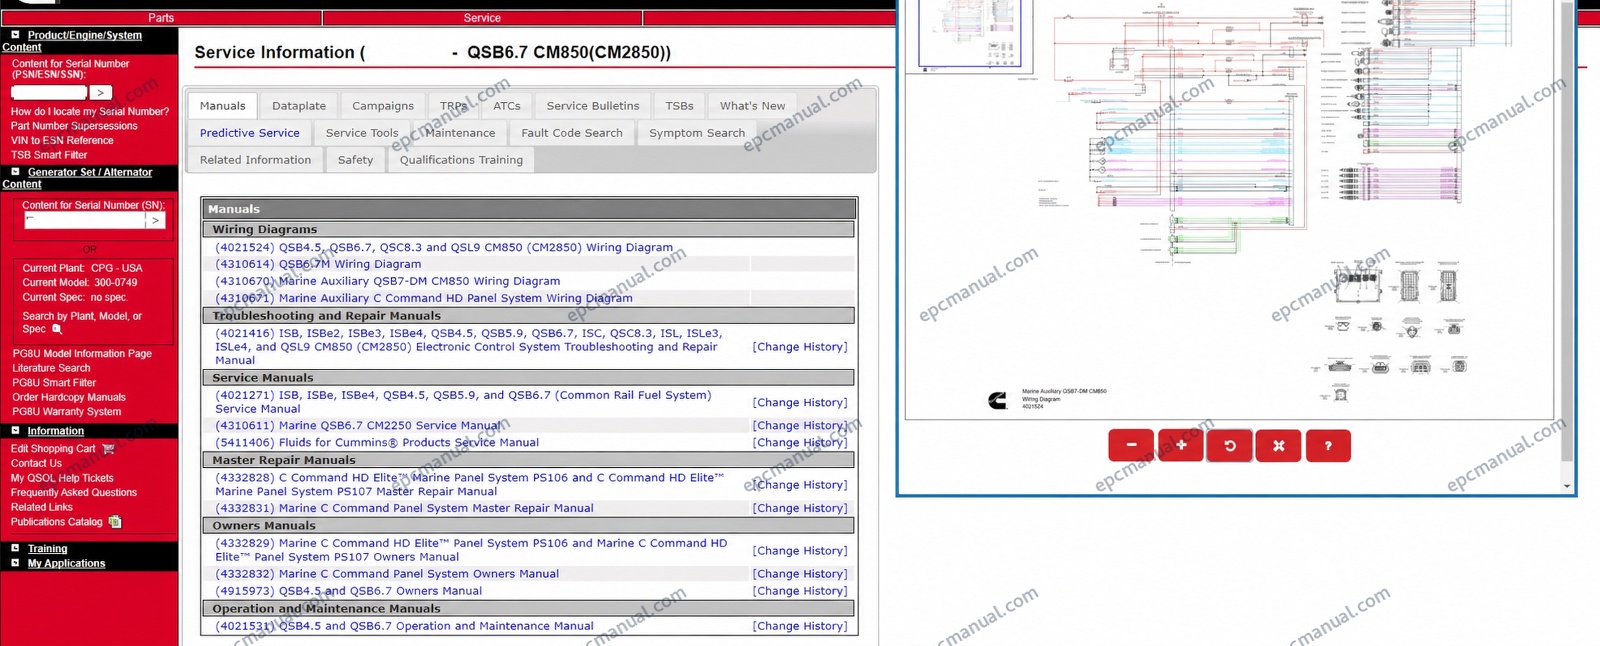Open Operation and Maintenance Manual 4021531
This screenshot has width=1600, height=646.
404,626
